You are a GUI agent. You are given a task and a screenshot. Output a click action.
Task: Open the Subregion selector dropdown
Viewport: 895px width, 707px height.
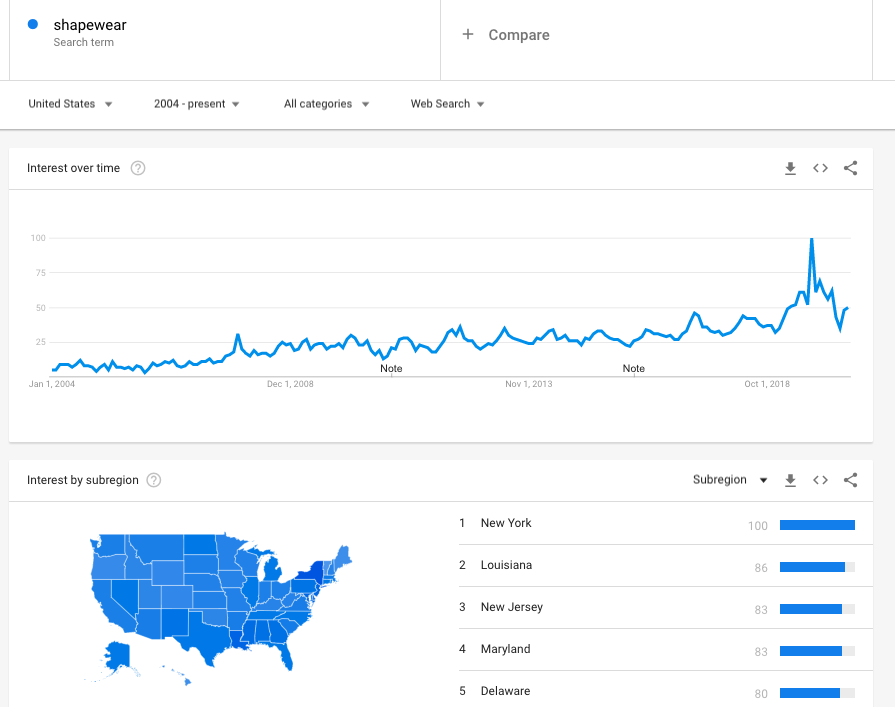pos(730,480)
